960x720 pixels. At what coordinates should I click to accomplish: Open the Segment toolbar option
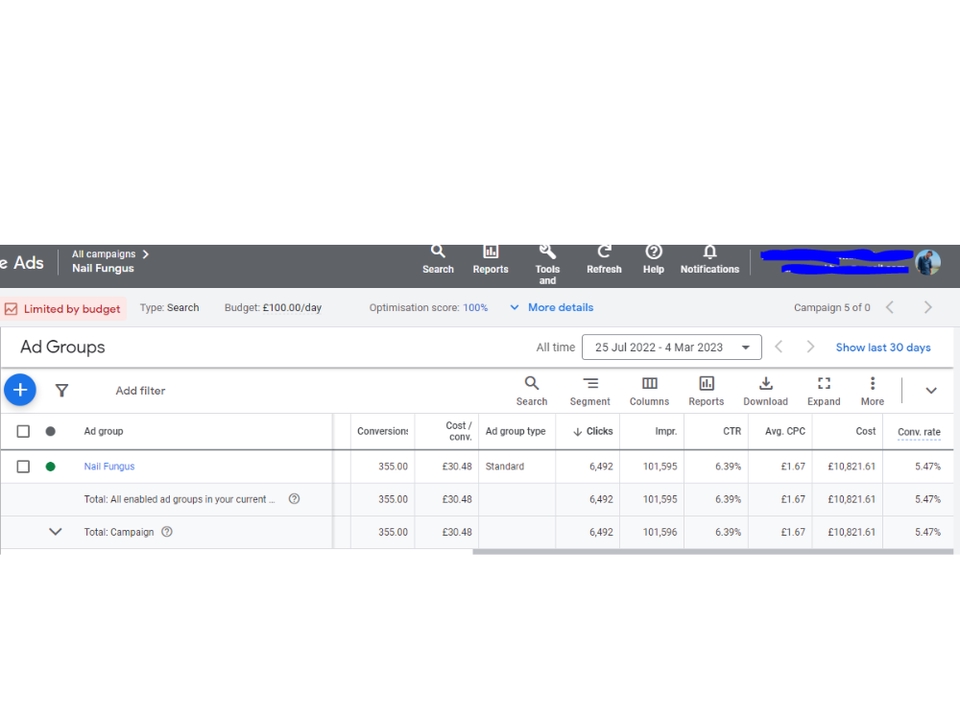coord(590,391)
